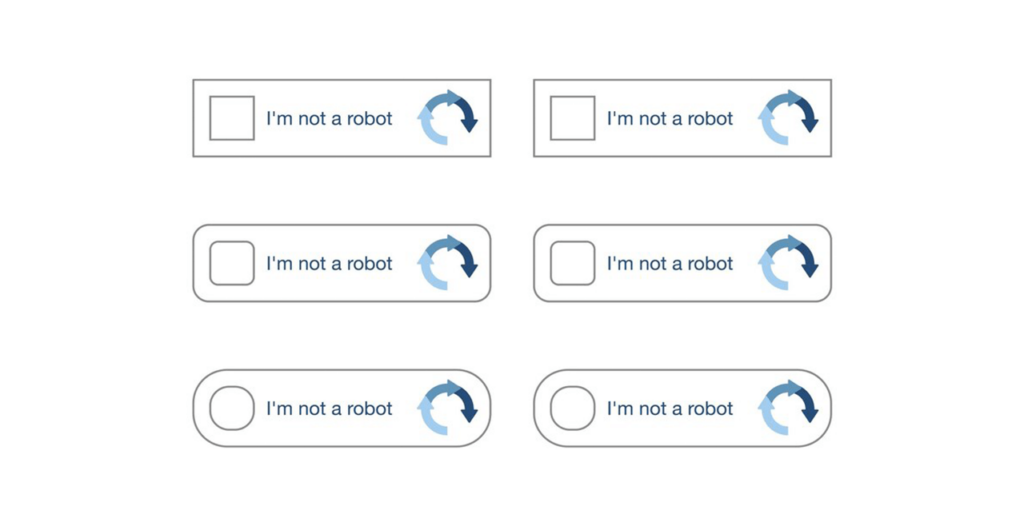This screenshot has width=1024, height=526.
Task: Tick the rounded-square checkbox in middle-right widget
Action: coord(573,263)
